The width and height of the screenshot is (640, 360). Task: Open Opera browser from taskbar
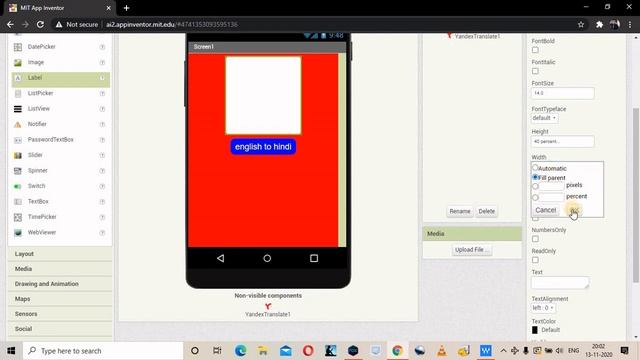coord(308,351)
